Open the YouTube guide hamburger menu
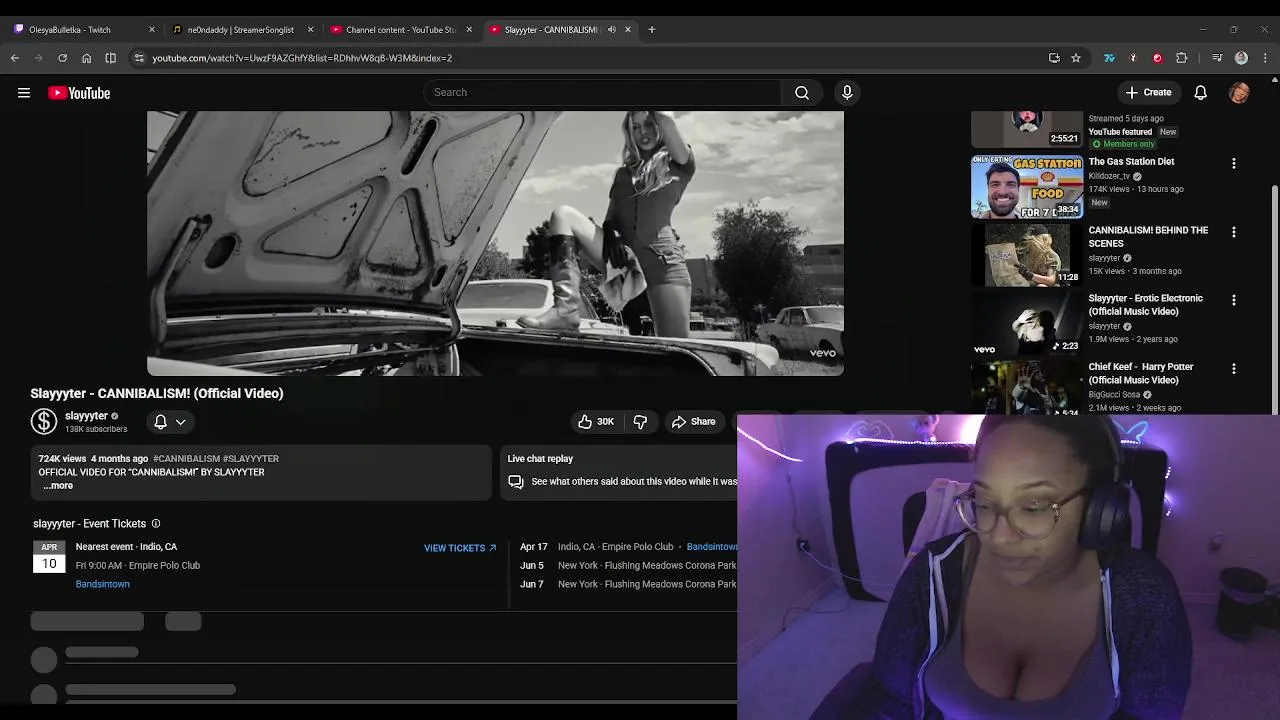 (x=24, y=93)
